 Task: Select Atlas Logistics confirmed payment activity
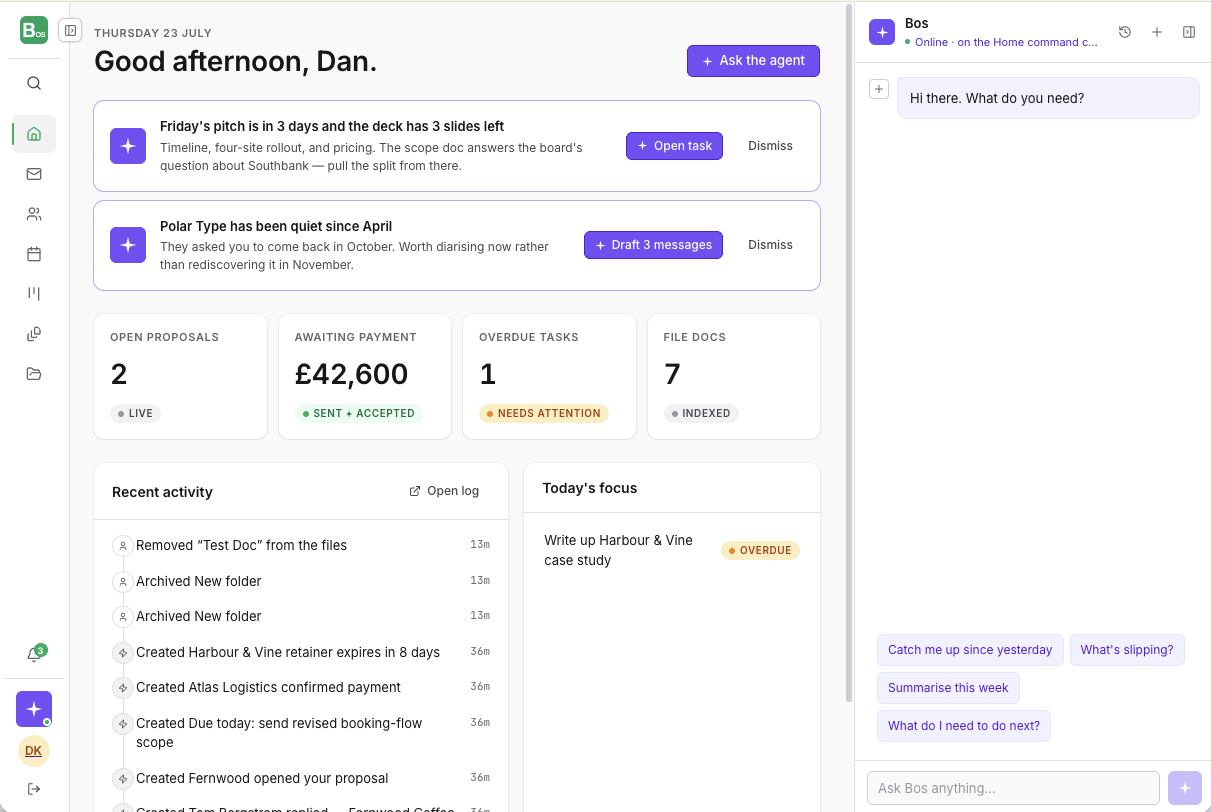tap(301, 687)
